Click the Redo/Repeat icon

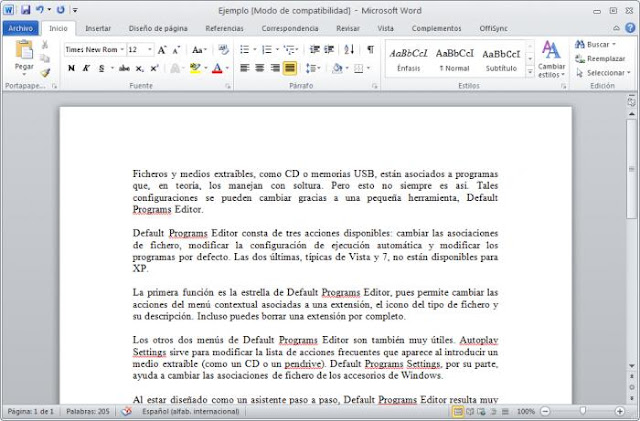60,10
